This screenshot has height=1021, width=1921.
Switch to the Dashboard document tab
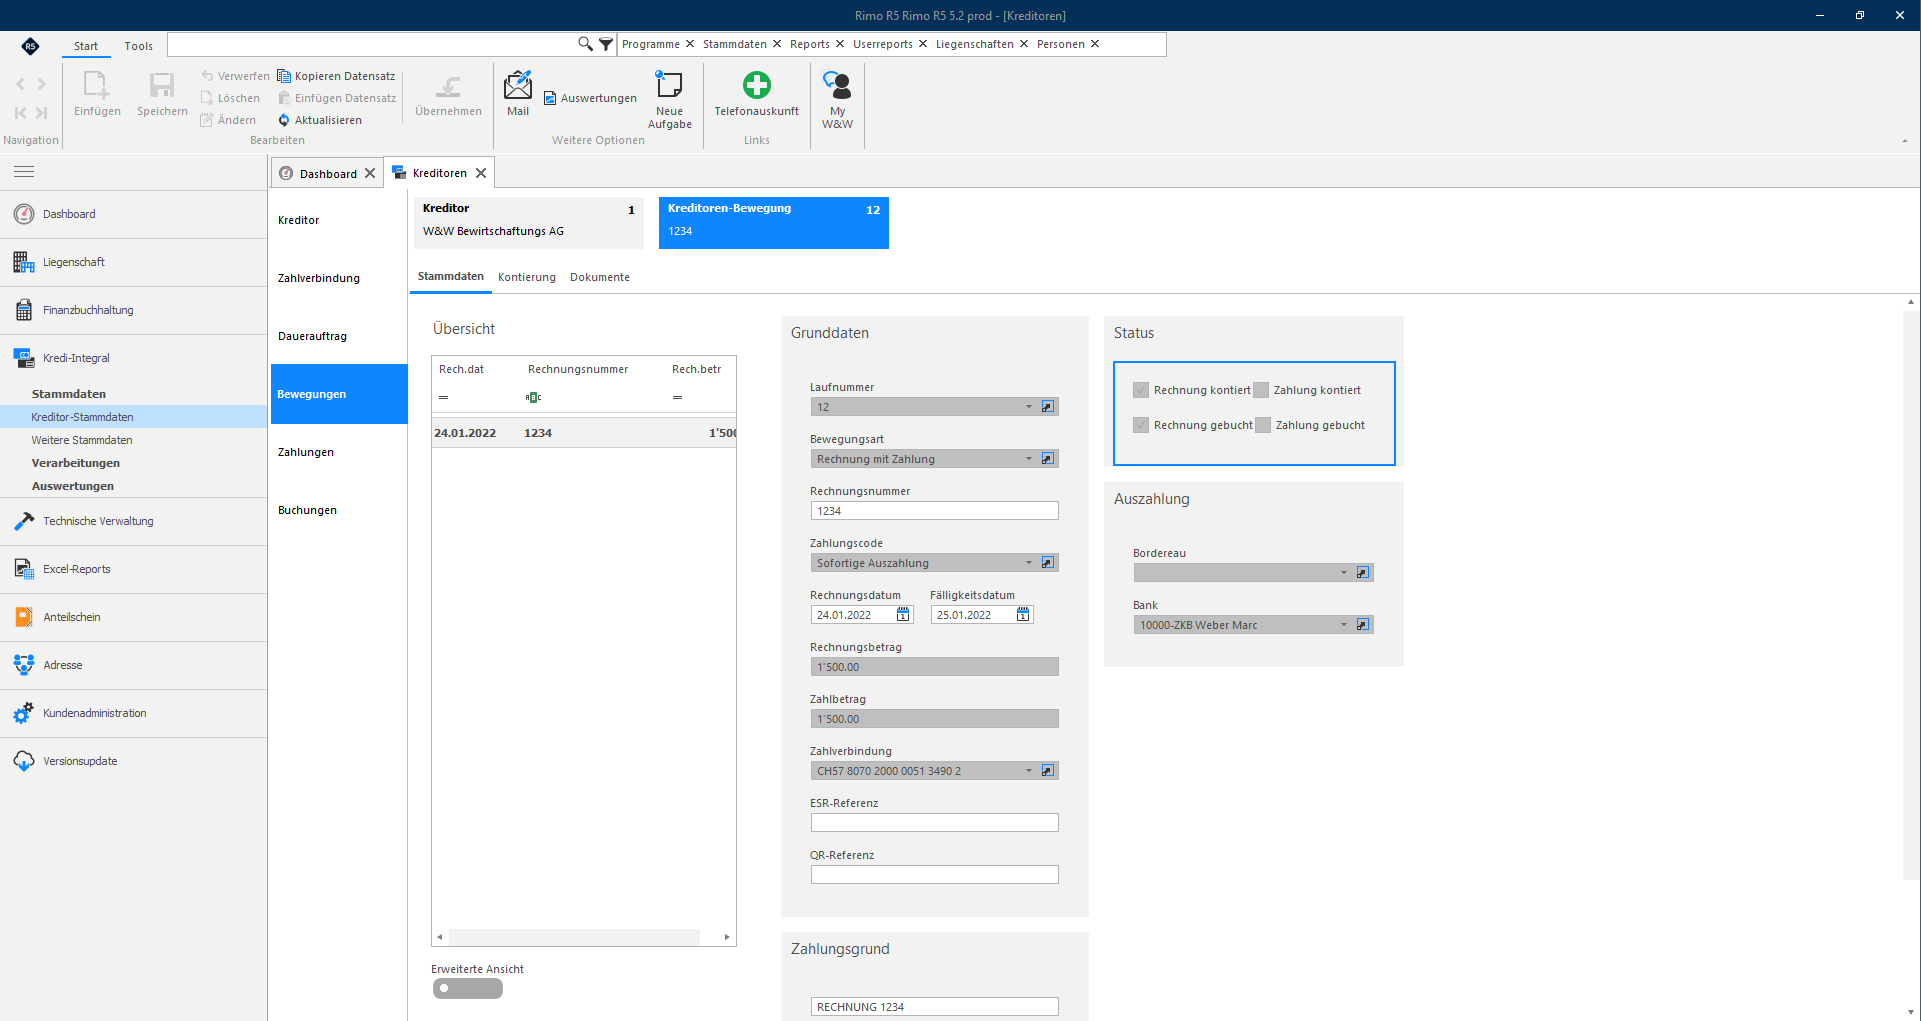click(x=328, y=173)
